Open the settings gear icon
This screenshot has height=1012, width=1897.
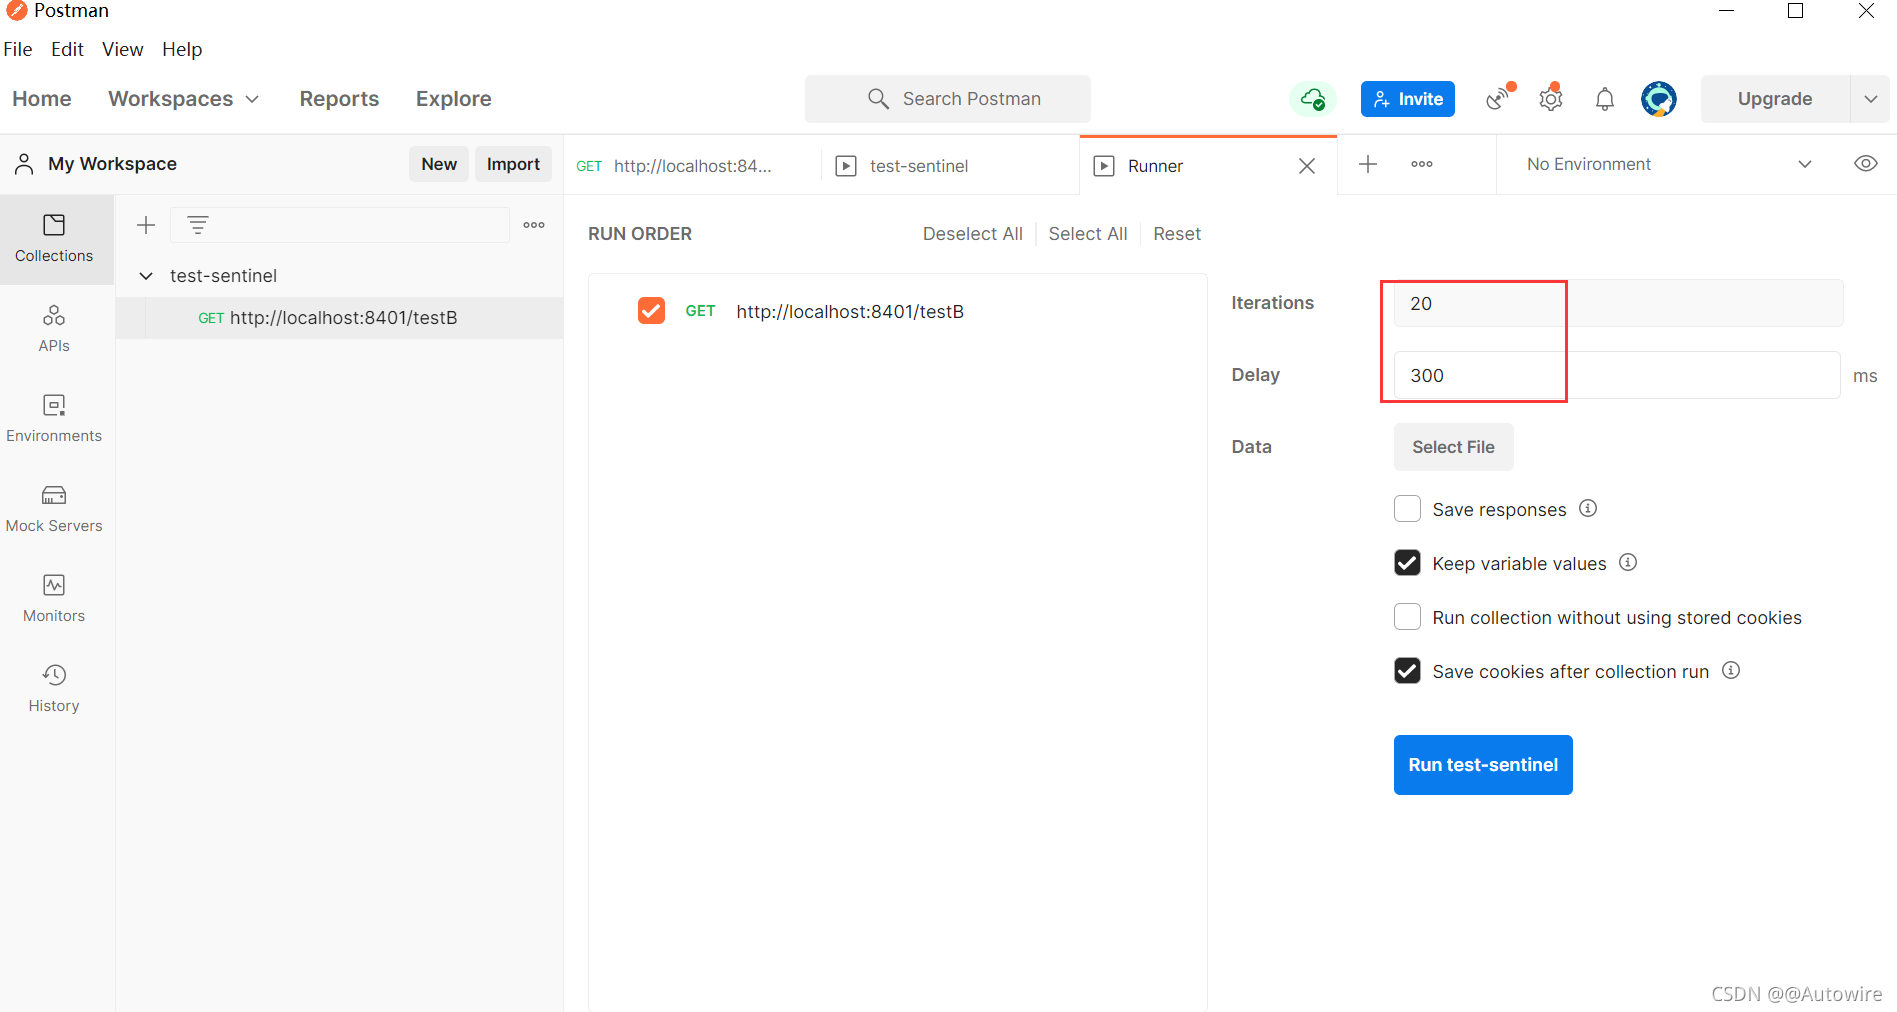(x=1551, y=98)
